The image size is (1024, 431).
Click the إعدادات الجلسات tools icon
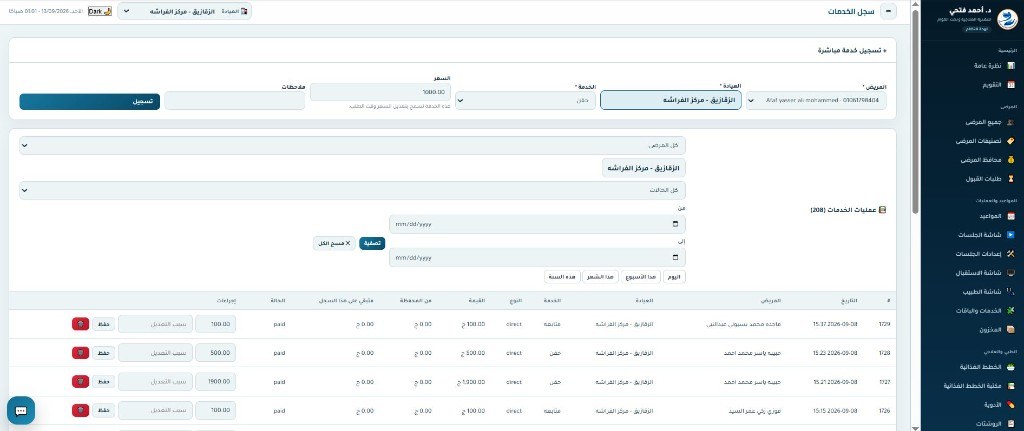[1011, 253]
